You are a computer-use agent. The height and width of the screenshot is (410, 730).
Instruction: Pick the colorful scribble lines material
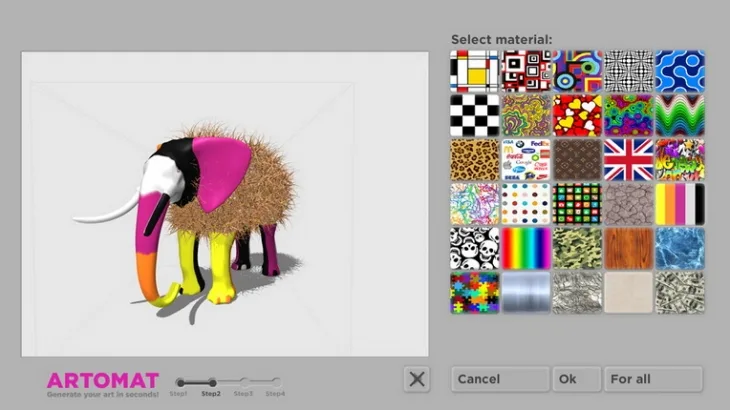pyautogui.click(x=474, y=204)
